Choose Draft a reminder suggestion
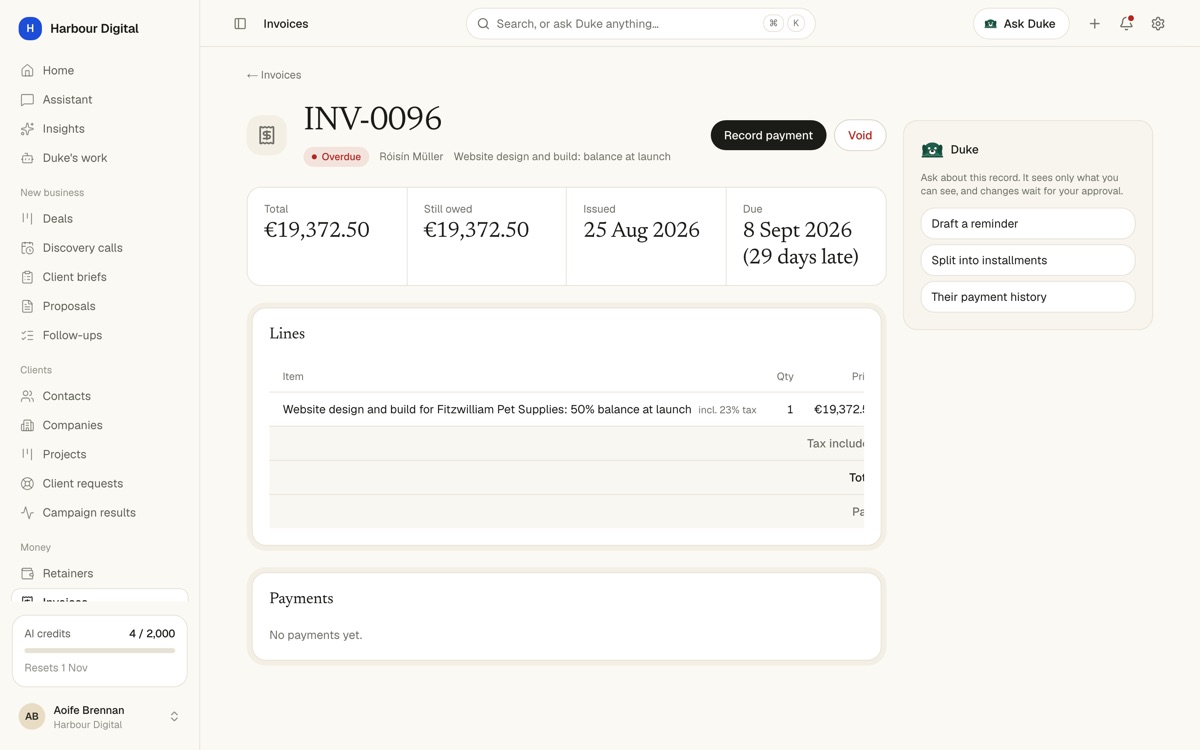 [1028, 224]
